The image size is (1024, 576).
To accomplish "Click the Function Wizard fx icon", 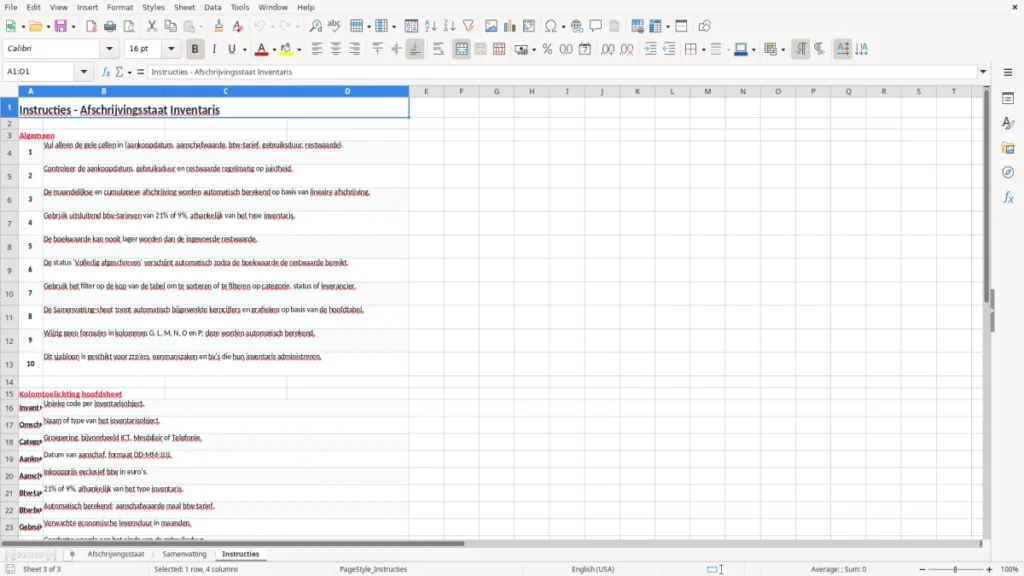I will (x=106, y=72).
